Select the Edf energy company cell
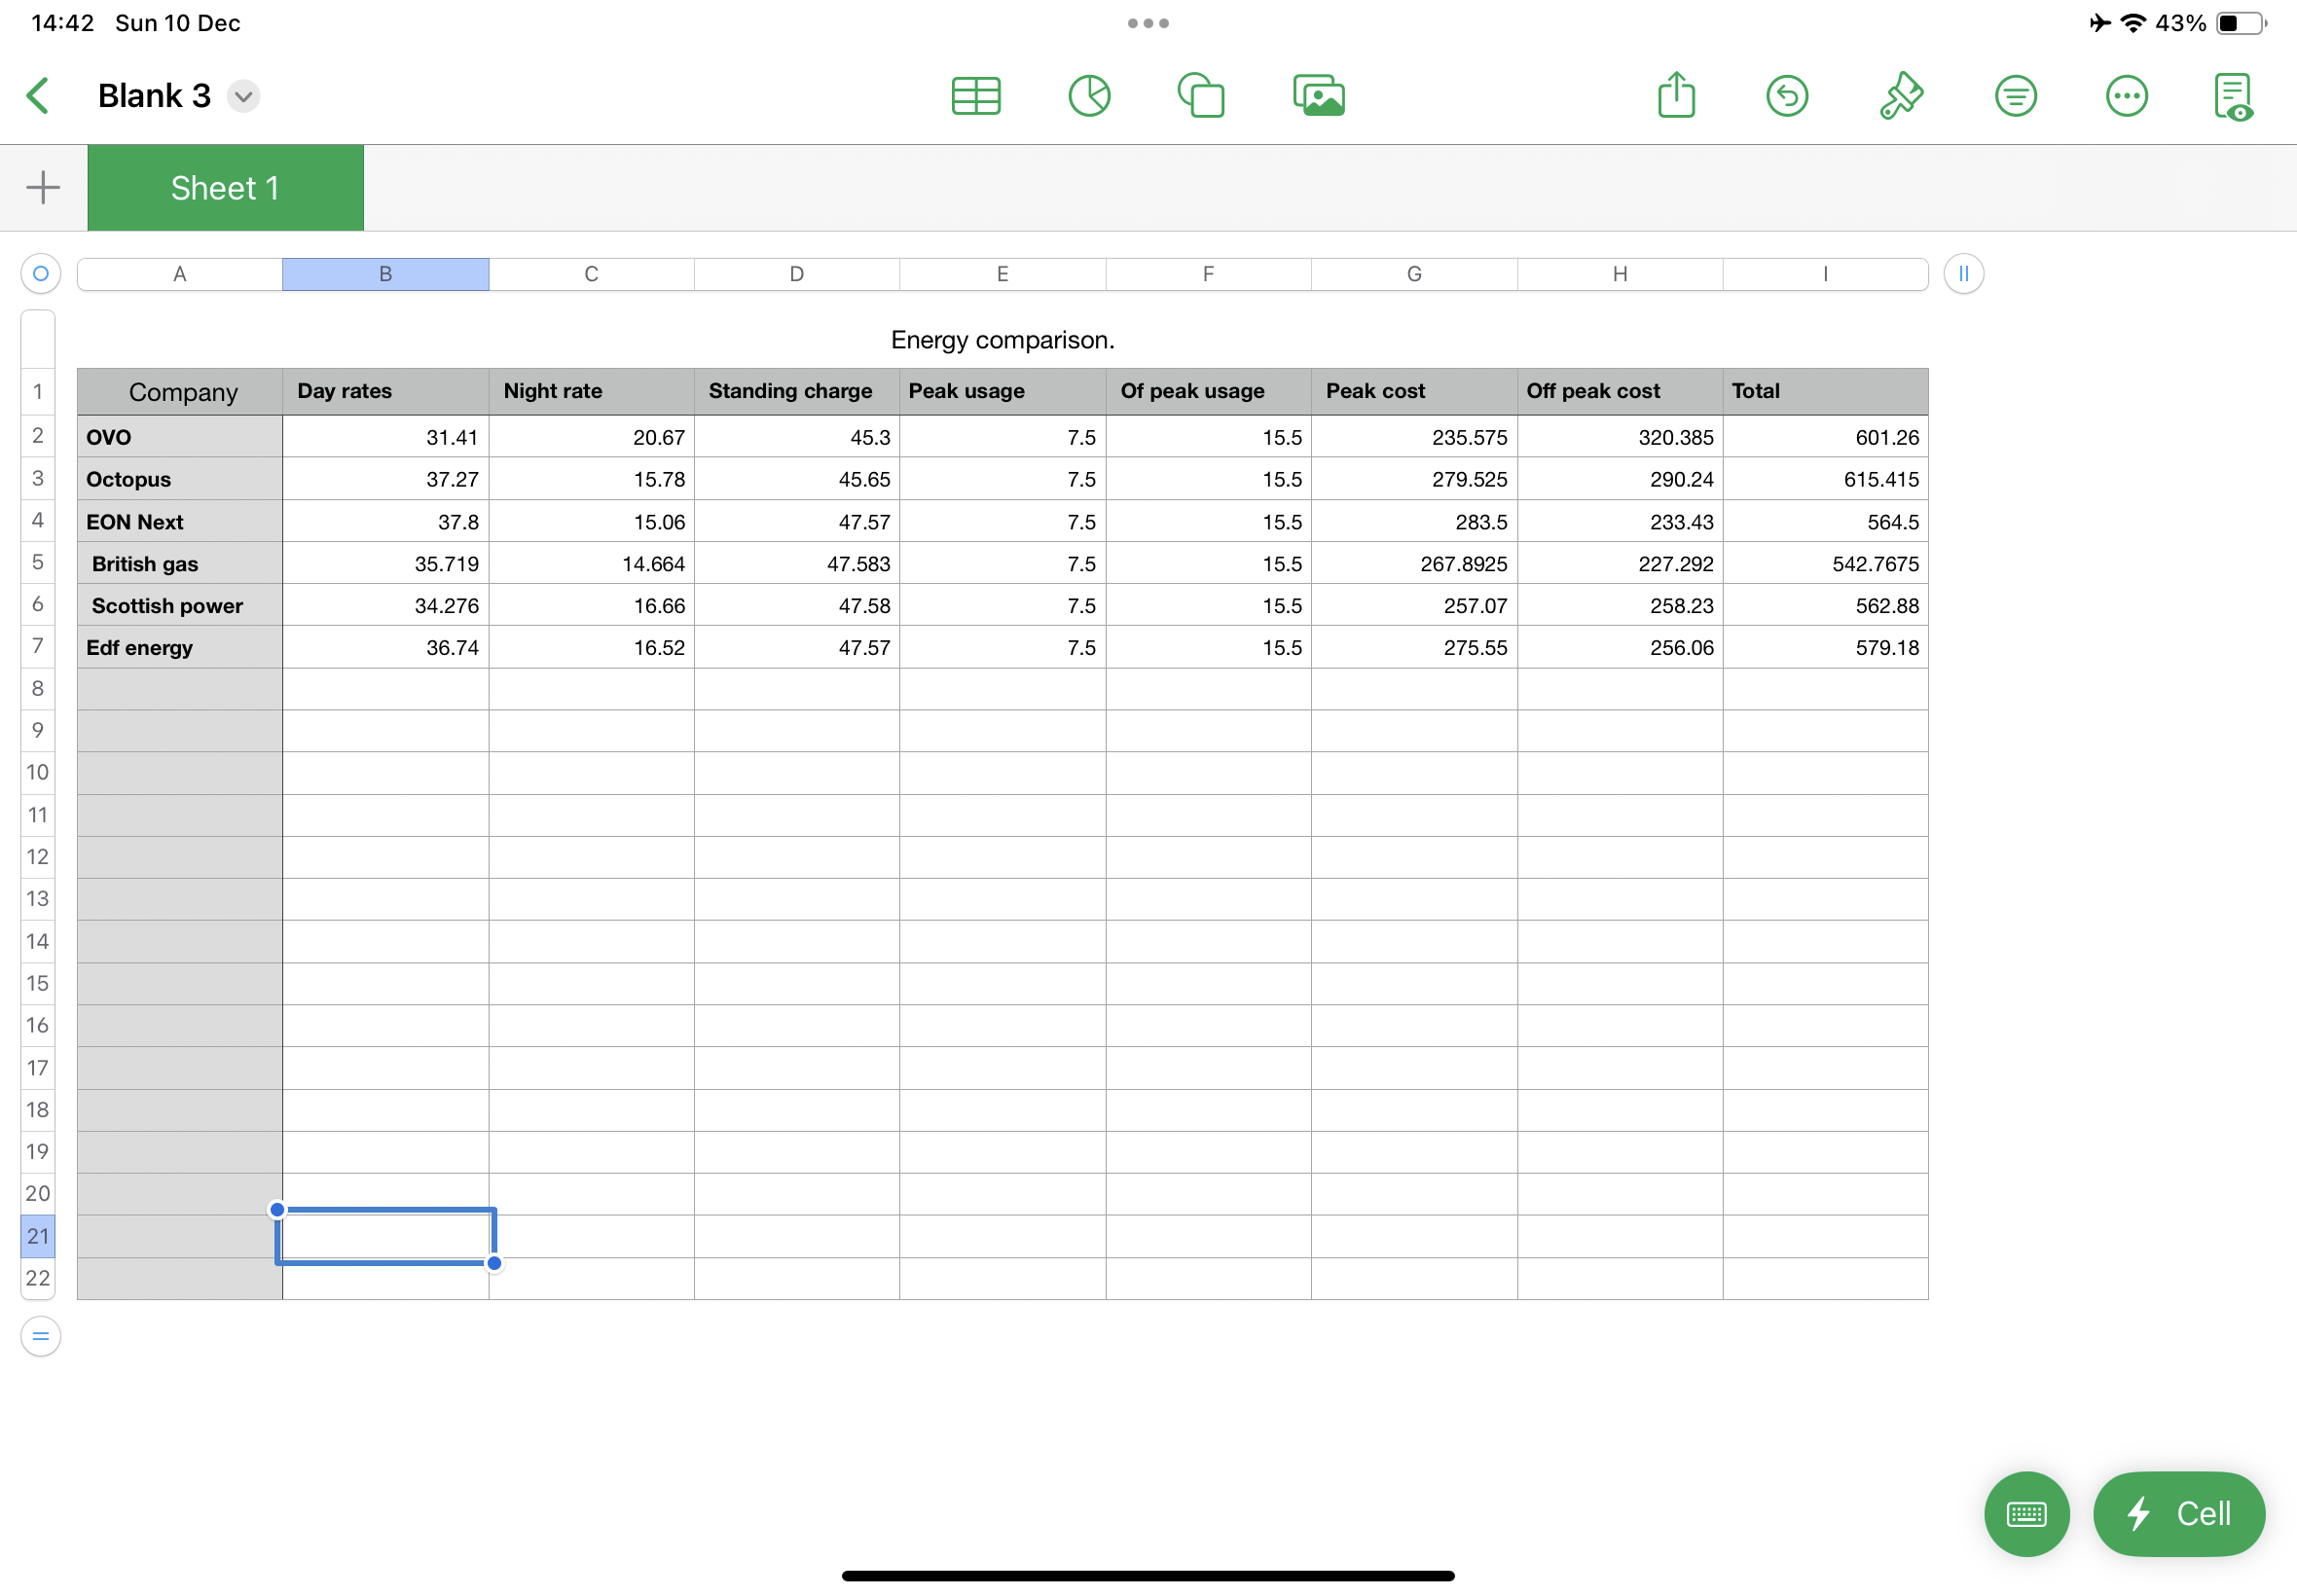The width and height of the screenshot is (2297, 1596). point(180,647)
